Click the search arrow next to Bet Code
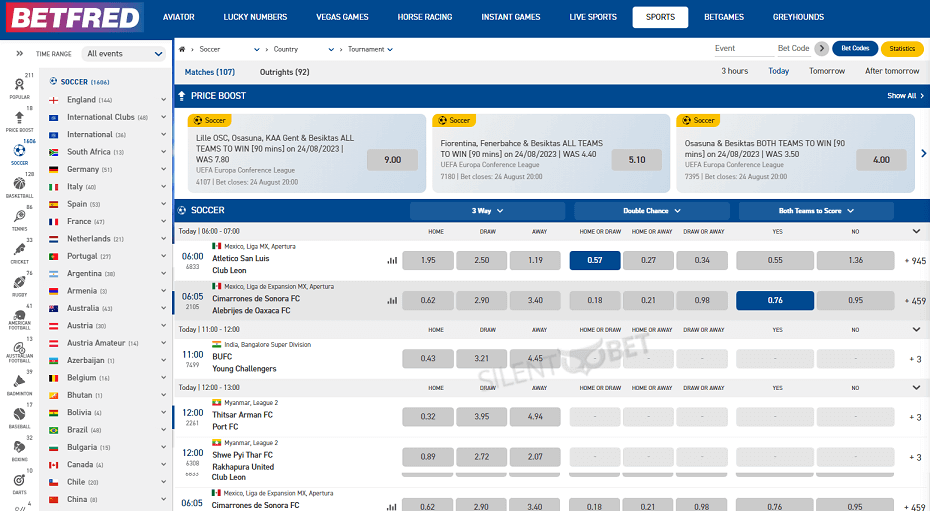The width and height of the screenshot is (930, 511). tap(821, 49)
